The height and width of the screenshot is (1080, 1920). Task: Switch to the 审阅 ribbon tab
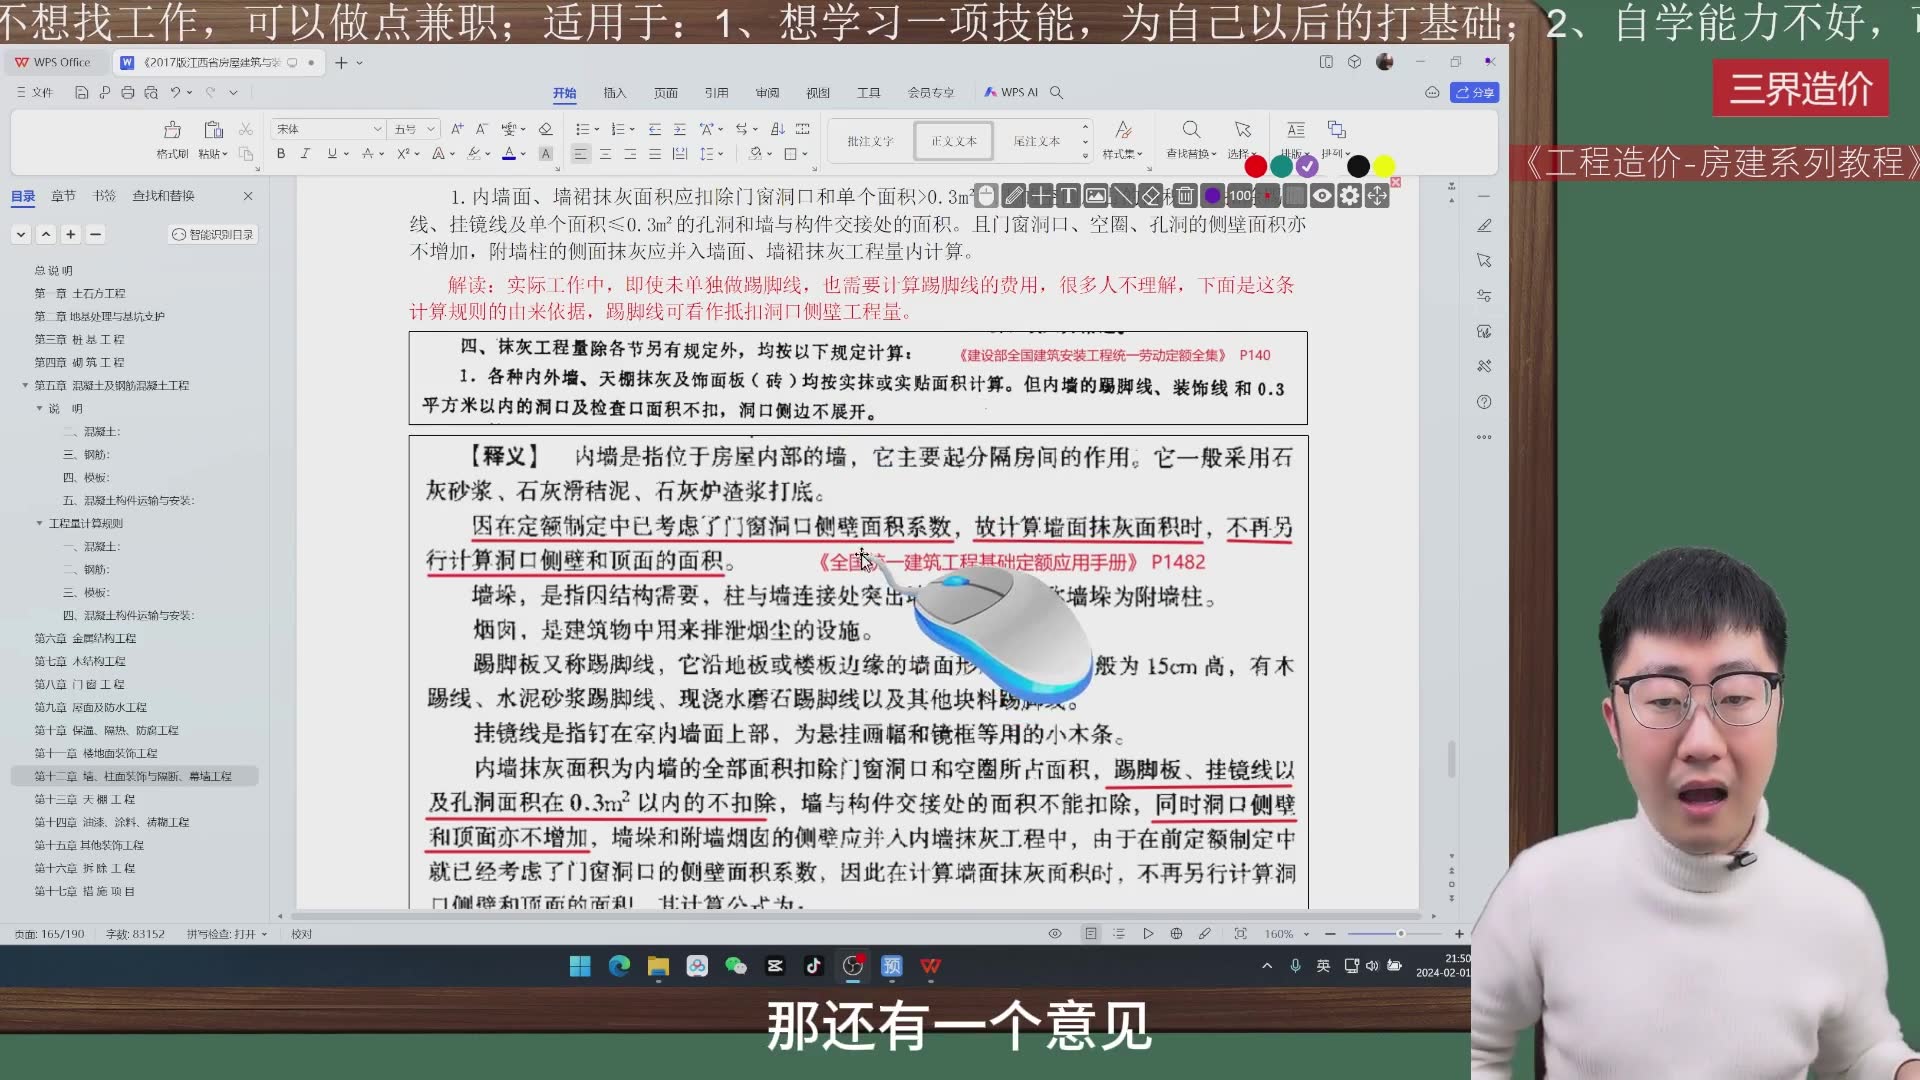[767, 92]
